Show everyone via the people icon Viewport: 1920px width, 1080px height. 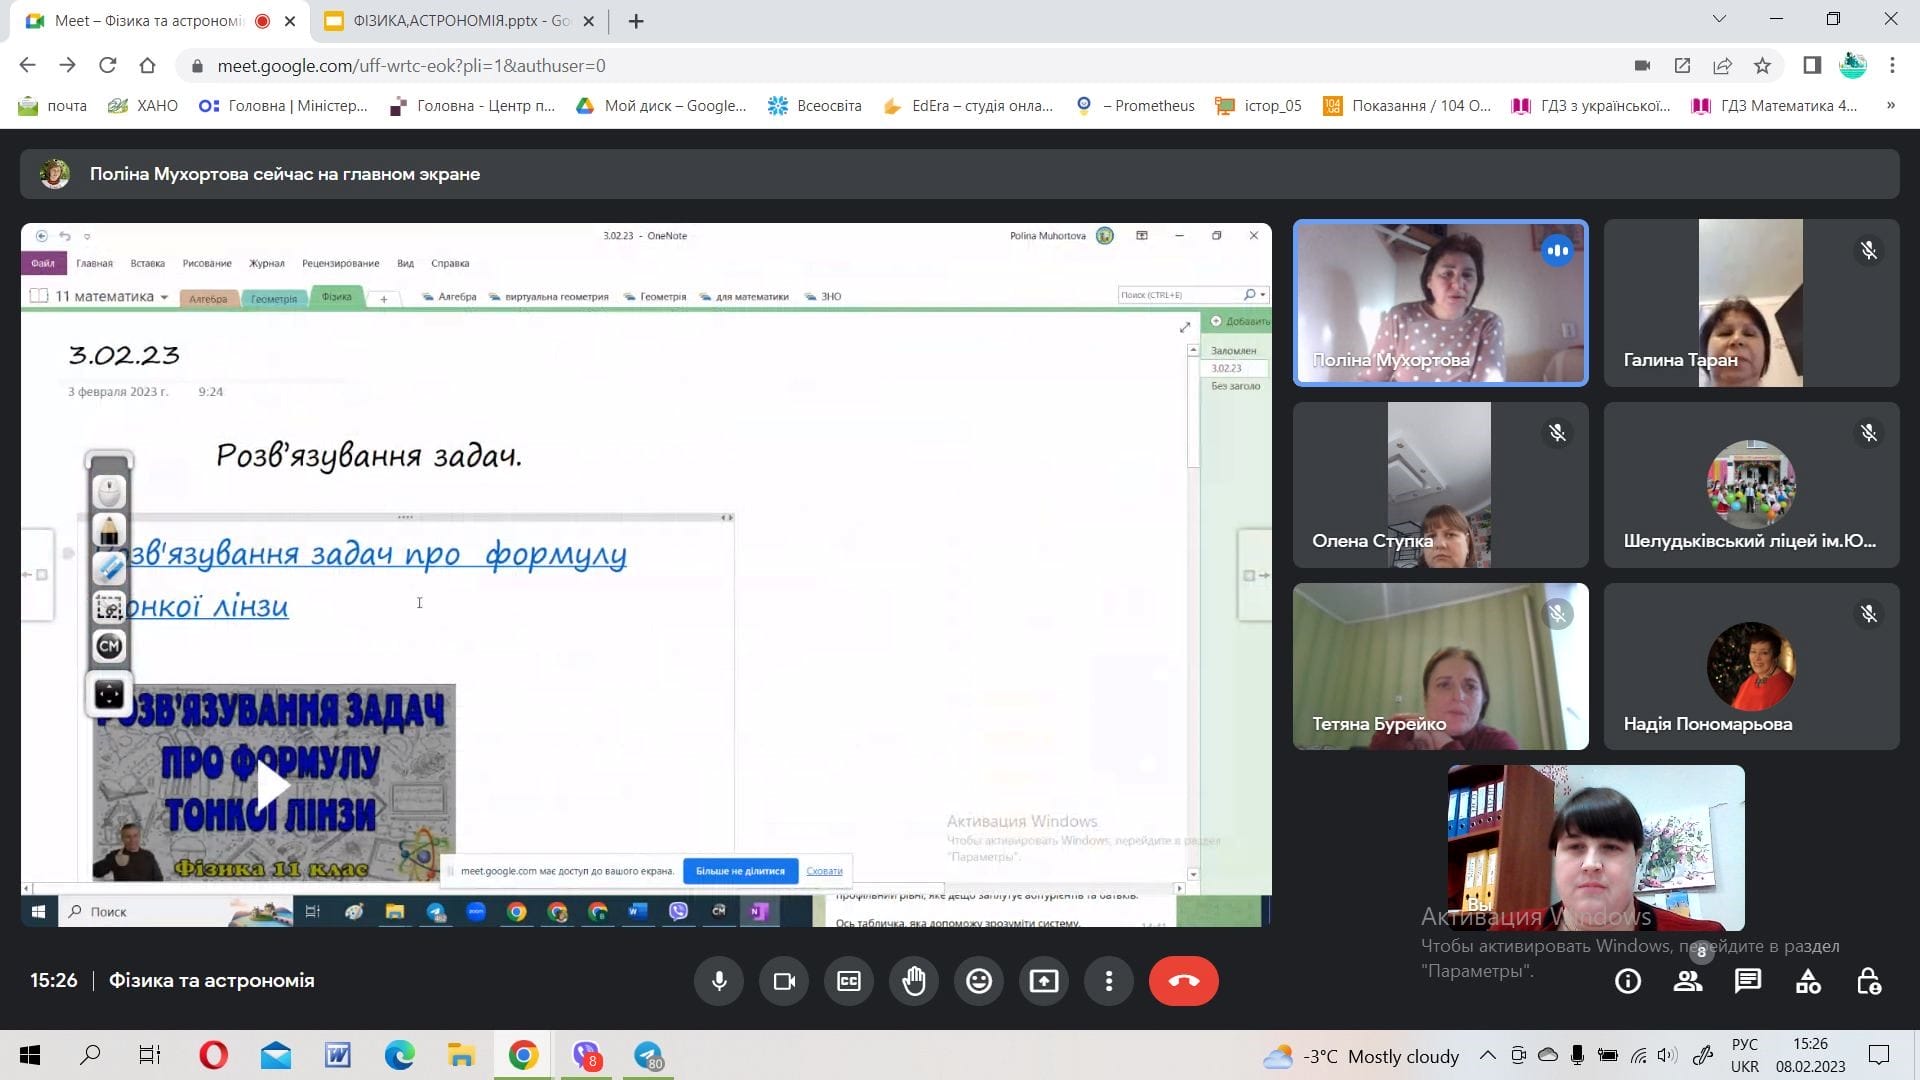1688,982
